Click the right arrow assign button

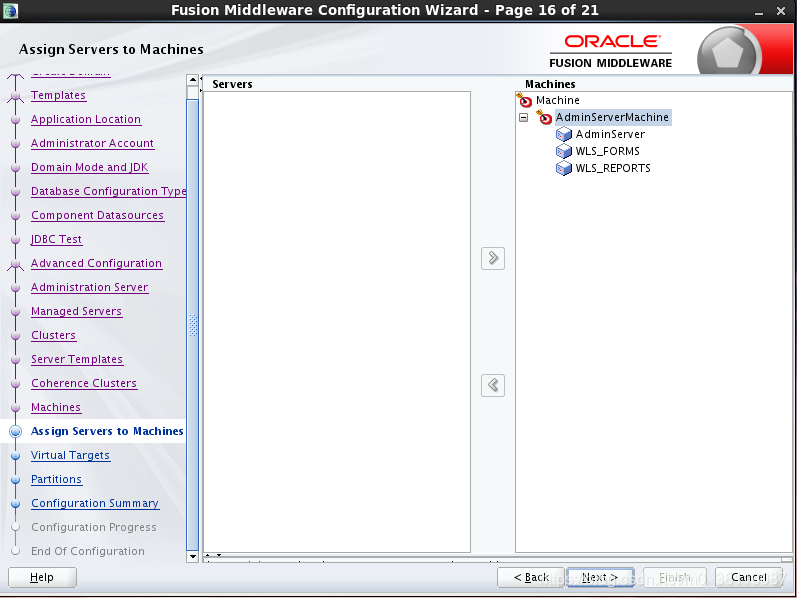click(x=493, y=258)
